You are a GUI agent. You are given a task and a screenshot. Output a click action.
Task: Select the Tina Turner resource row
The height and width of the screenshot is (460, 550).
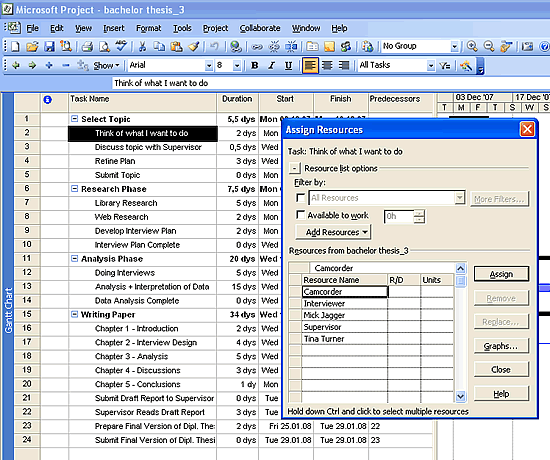pyautogui.click(x=372, y=339)
